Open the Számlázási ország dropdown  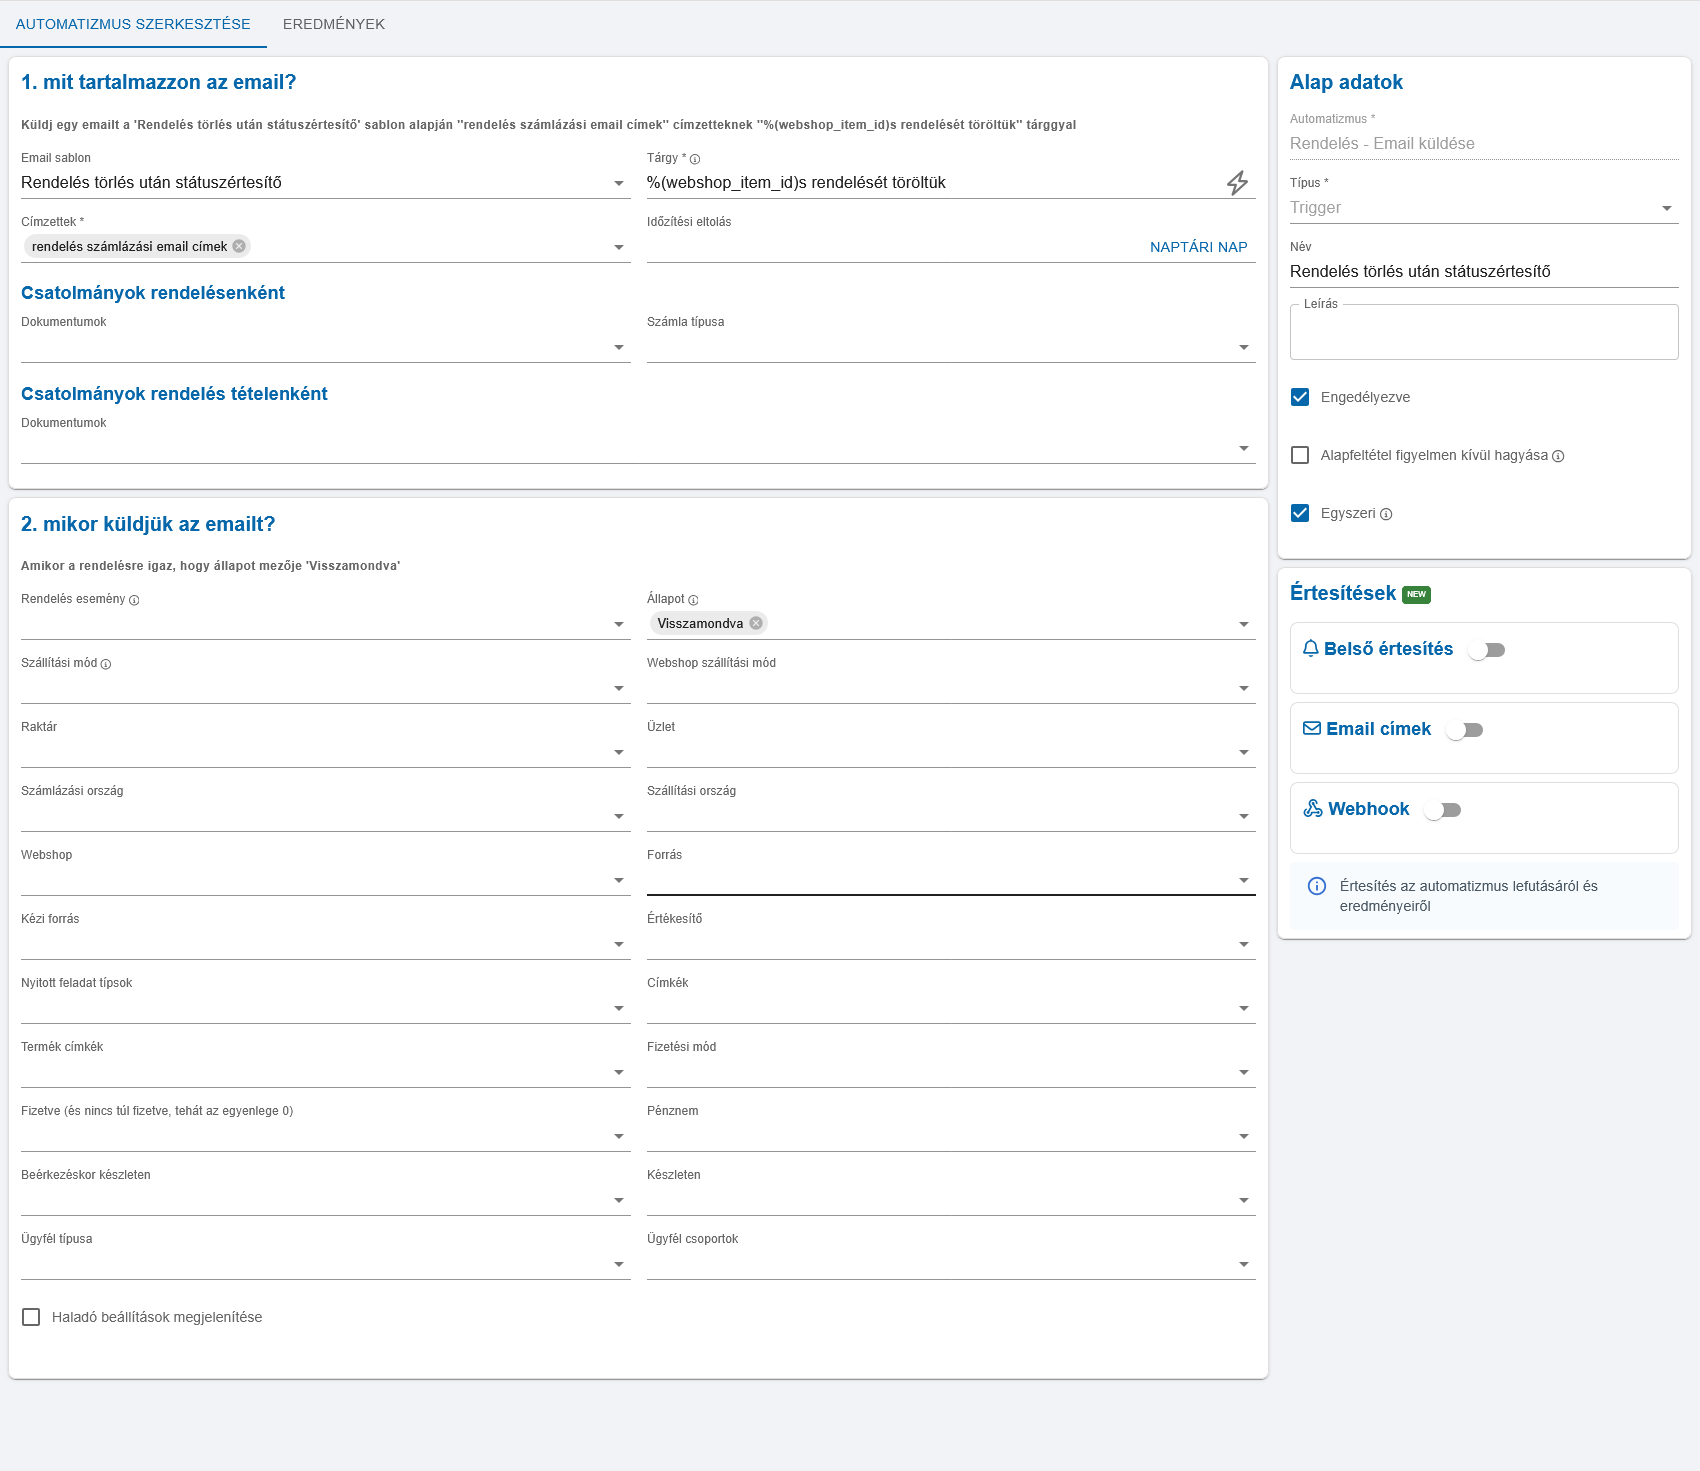(x=325, y=816)
